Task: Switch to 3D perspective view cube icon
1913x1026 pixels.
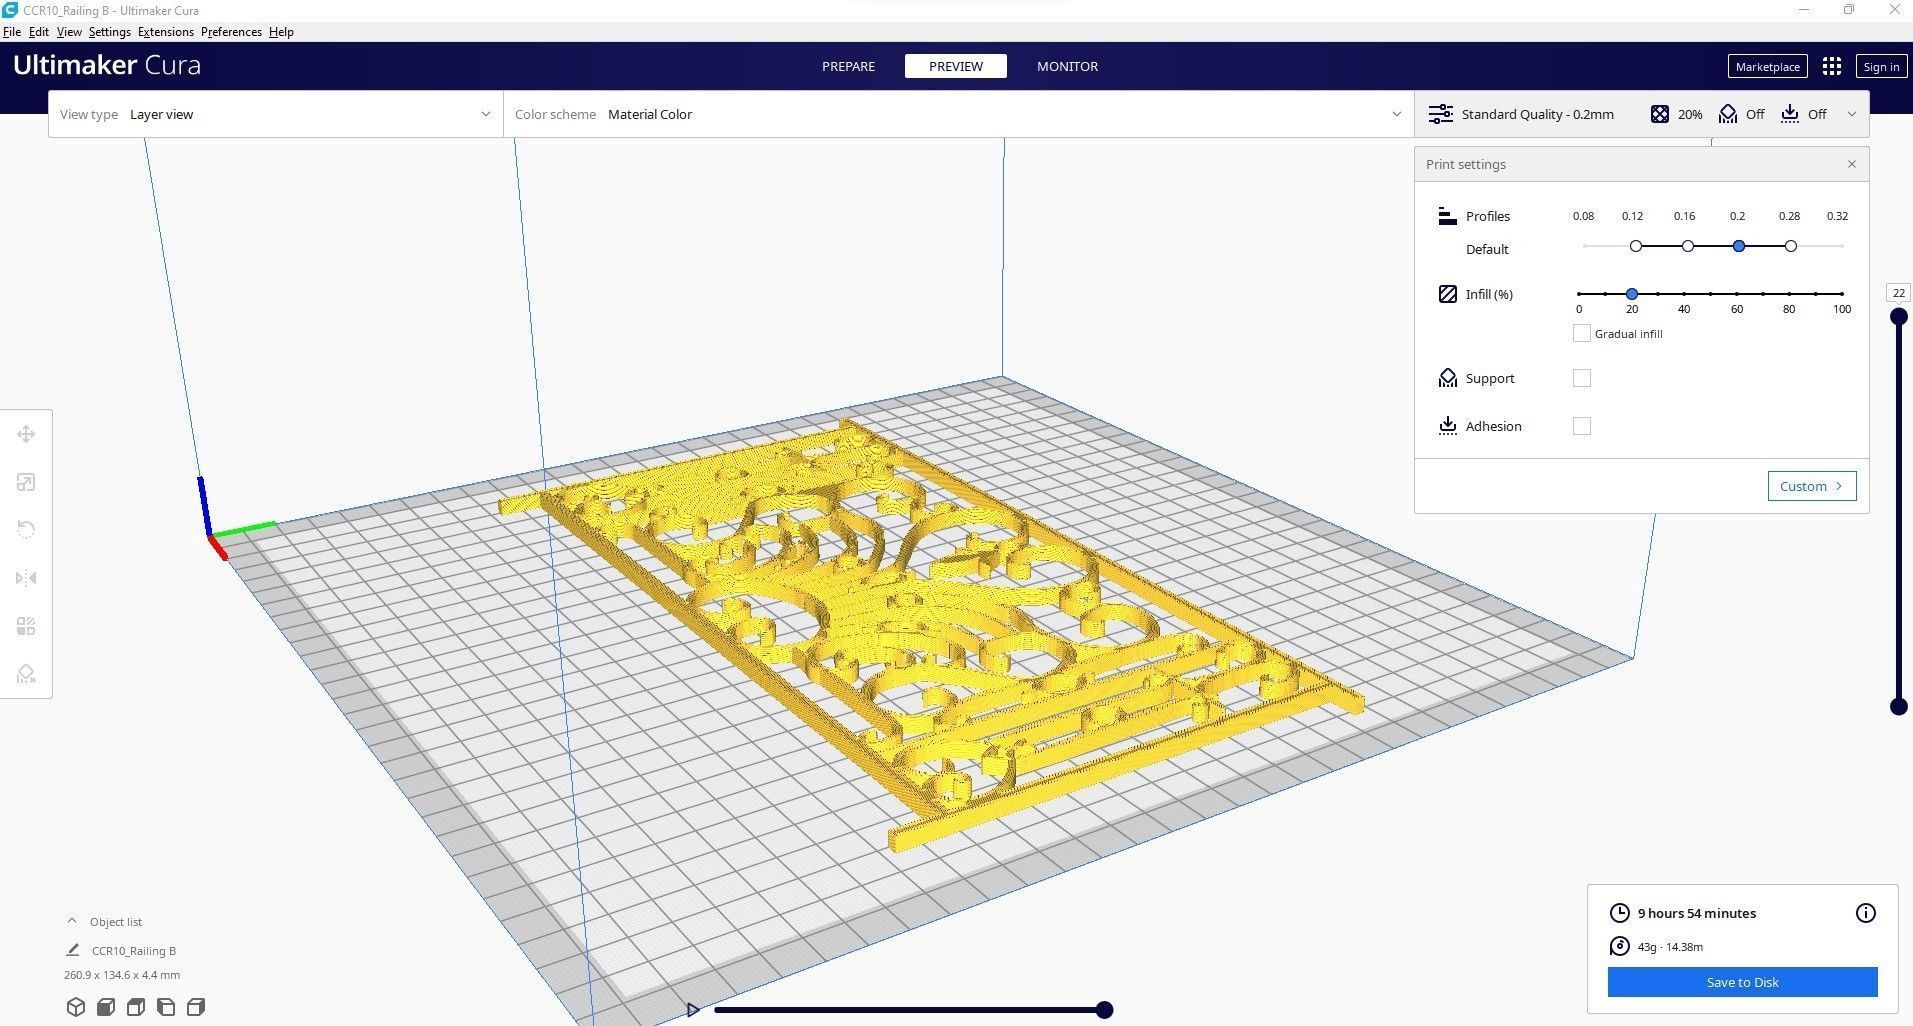Action: pos(75,1007)
